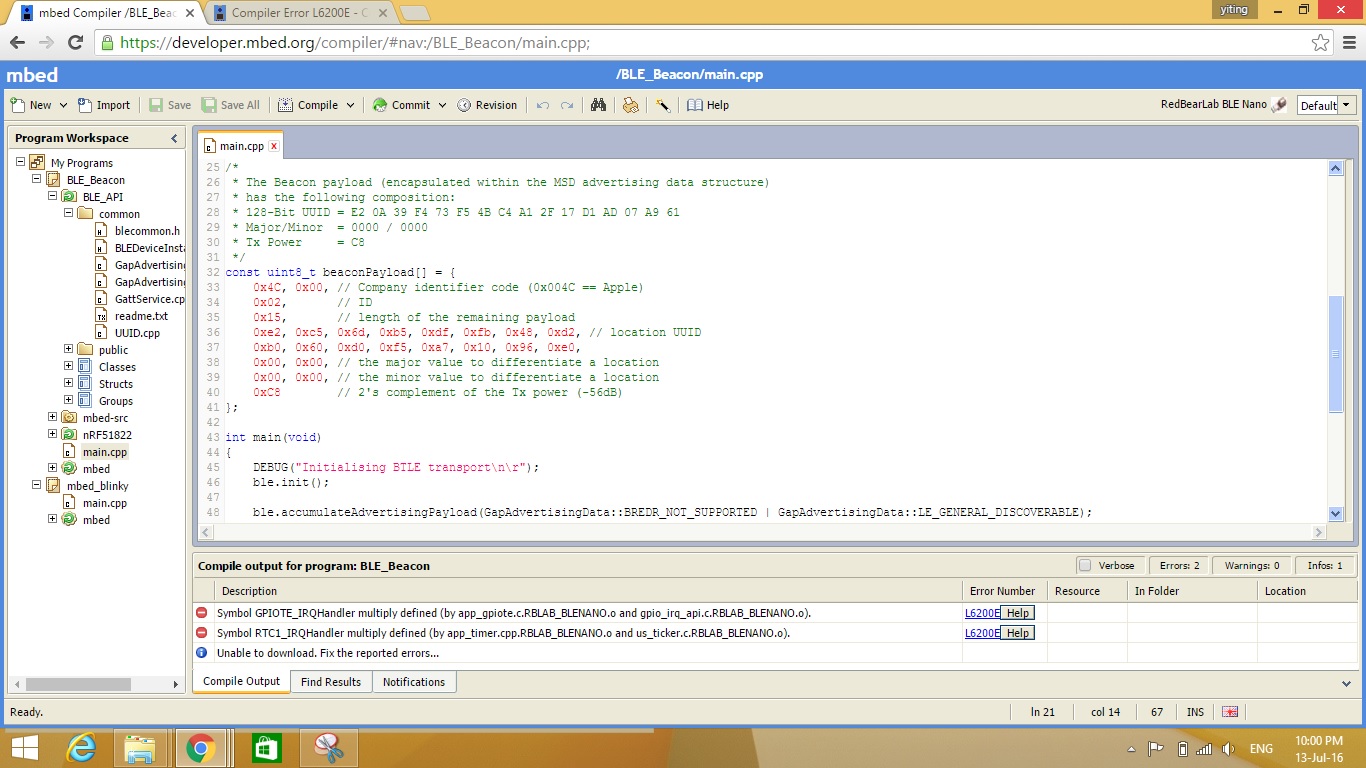The image size is (1366, 768).
Task: Open Chrome from the Windows taskbar
Action: (200, 748)
